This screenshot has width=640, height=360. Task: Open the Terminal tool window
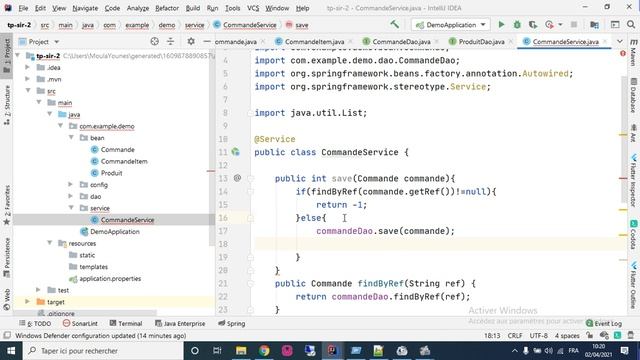pos(126,323)
